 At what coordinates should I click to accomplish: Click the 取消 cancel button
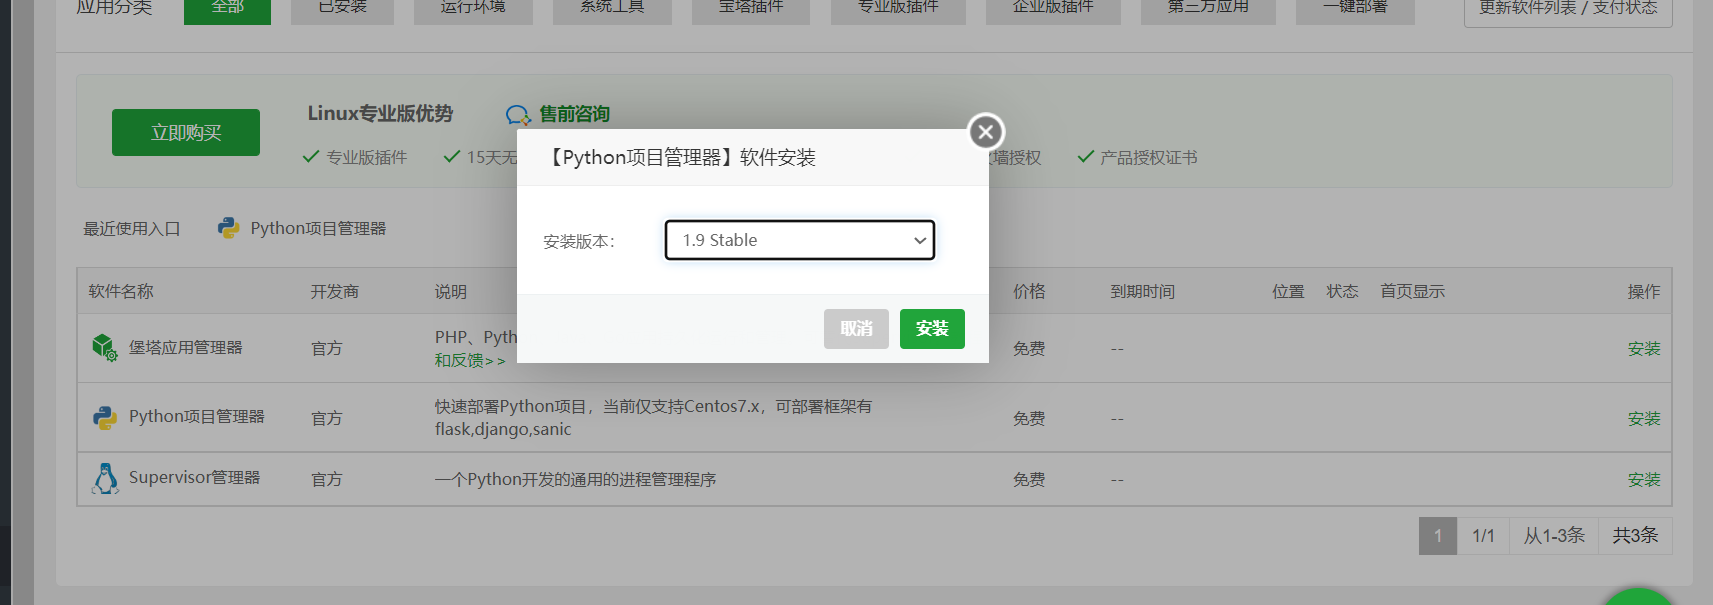click(856, 329)
